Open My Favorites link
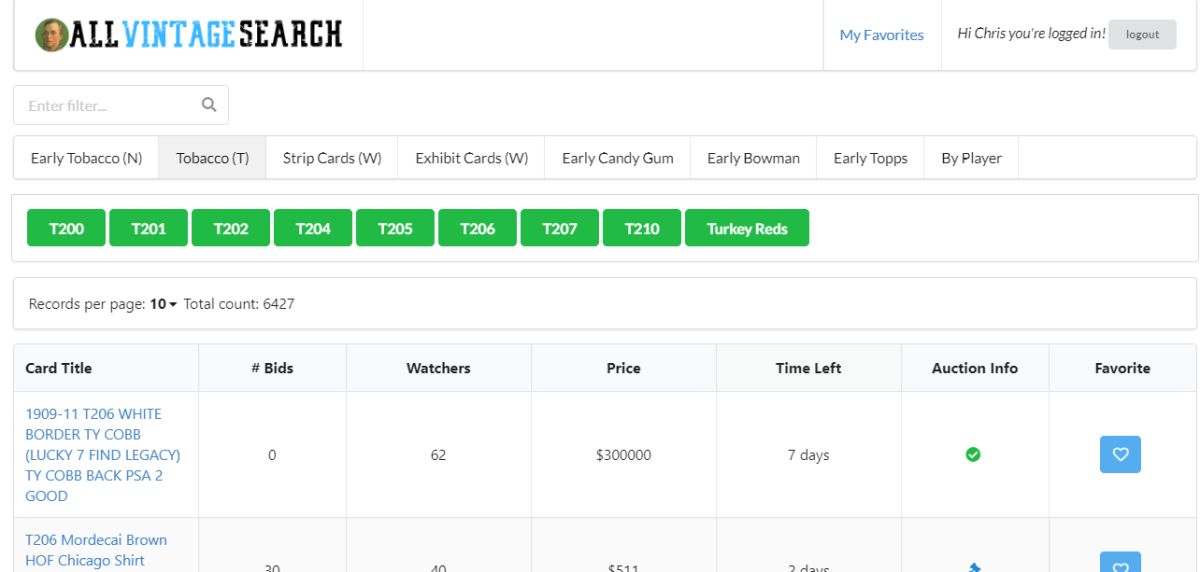Viewport: 1200px width, 572px height. click(x=882, y=35)
